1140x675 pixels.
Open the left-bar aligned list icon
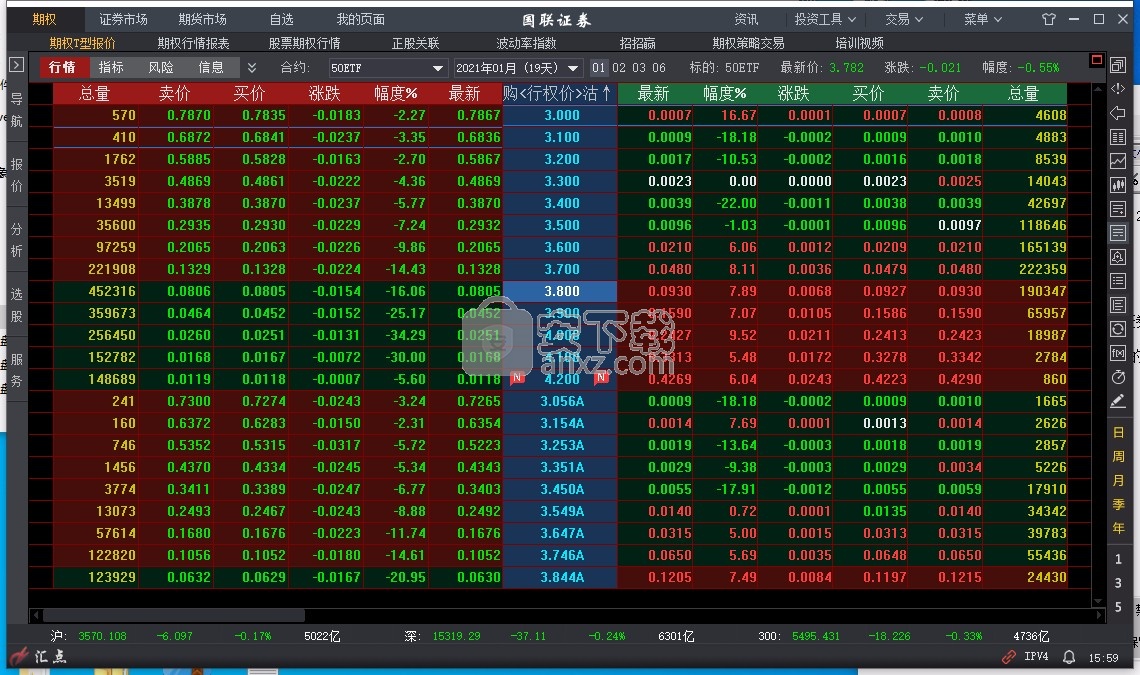tap(1117, 305)
